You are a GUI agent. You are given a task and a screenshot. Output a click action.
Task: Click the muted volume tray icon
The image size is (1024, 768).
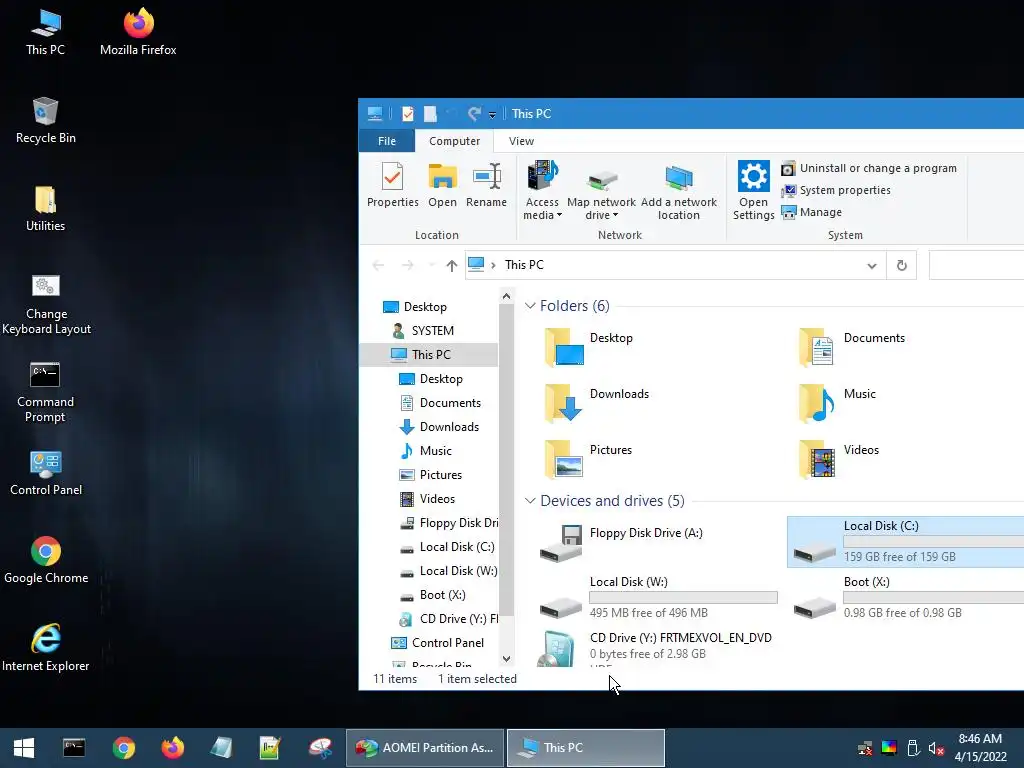tap(936, 748)
